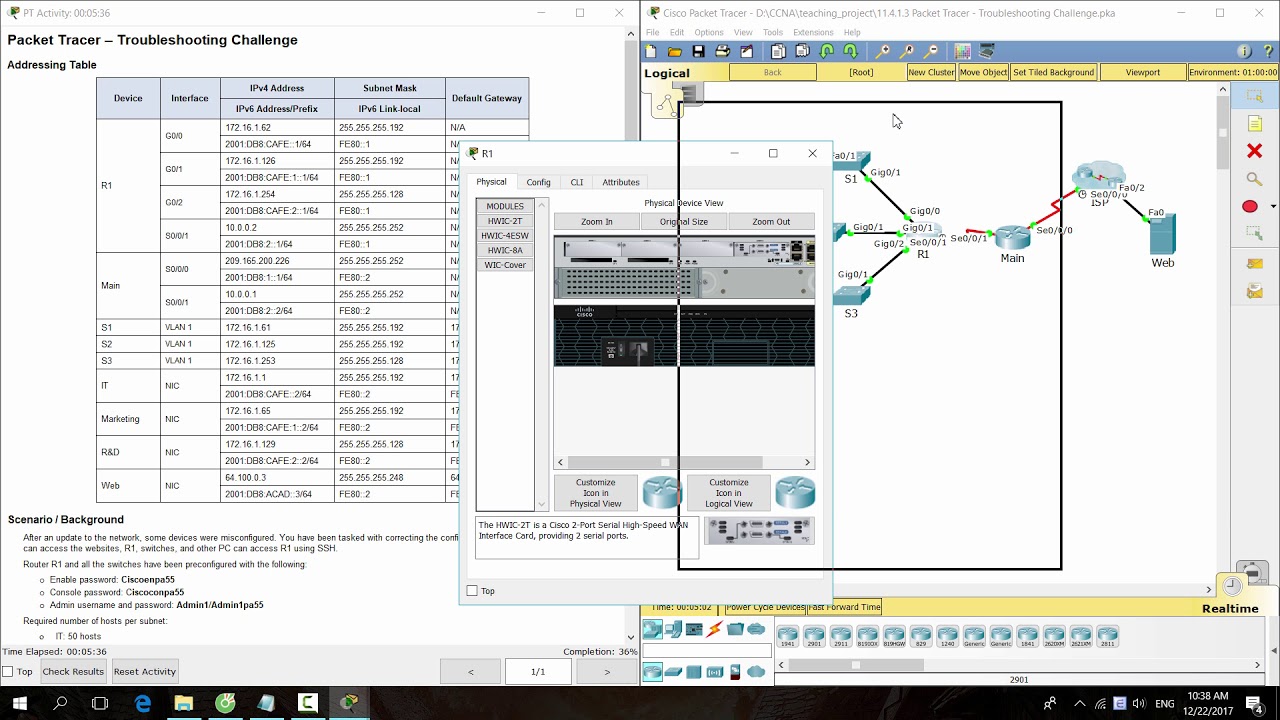This screenshot has width=1280, height=720.
Task: Open the Extensions menu
Action: [x=813, y=32]
